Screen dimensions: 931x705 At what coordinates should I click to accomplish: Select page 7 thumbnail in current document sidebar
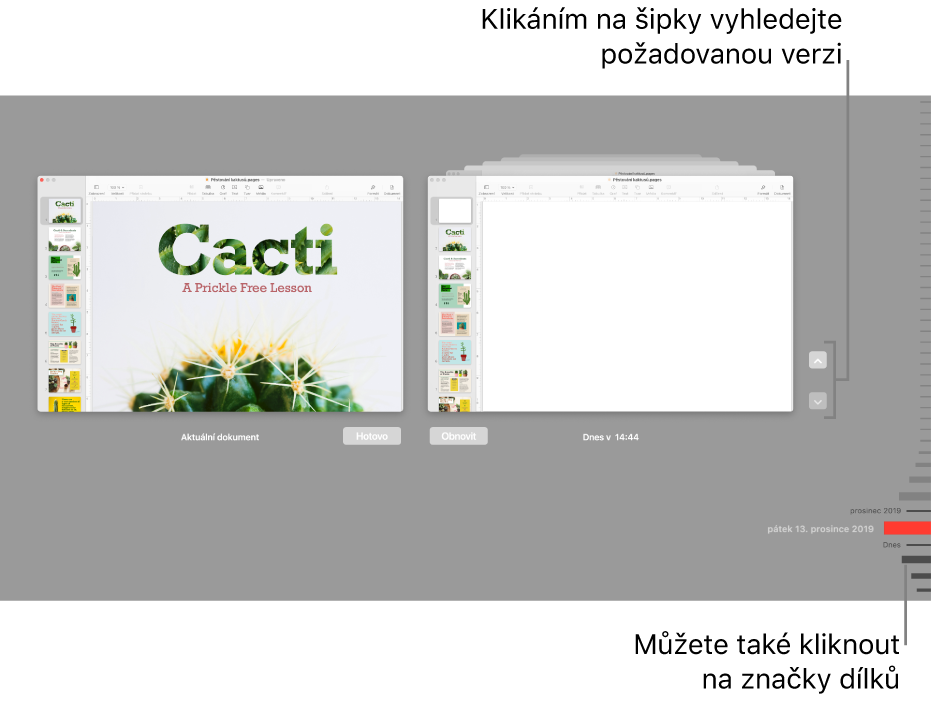(x=64, y=380)
